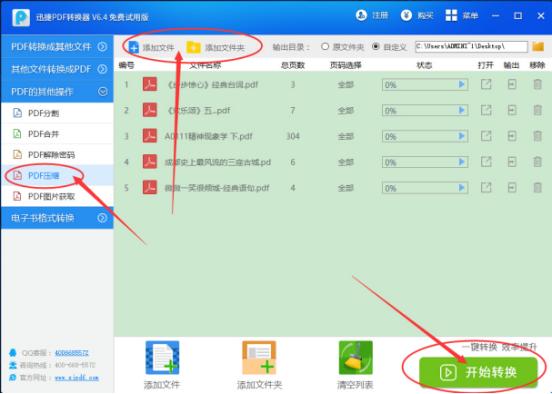Remove row 3 精神现象学 with trash icon
The width and height of the screenshot is (552, 394).
click(x=537, y=136)
